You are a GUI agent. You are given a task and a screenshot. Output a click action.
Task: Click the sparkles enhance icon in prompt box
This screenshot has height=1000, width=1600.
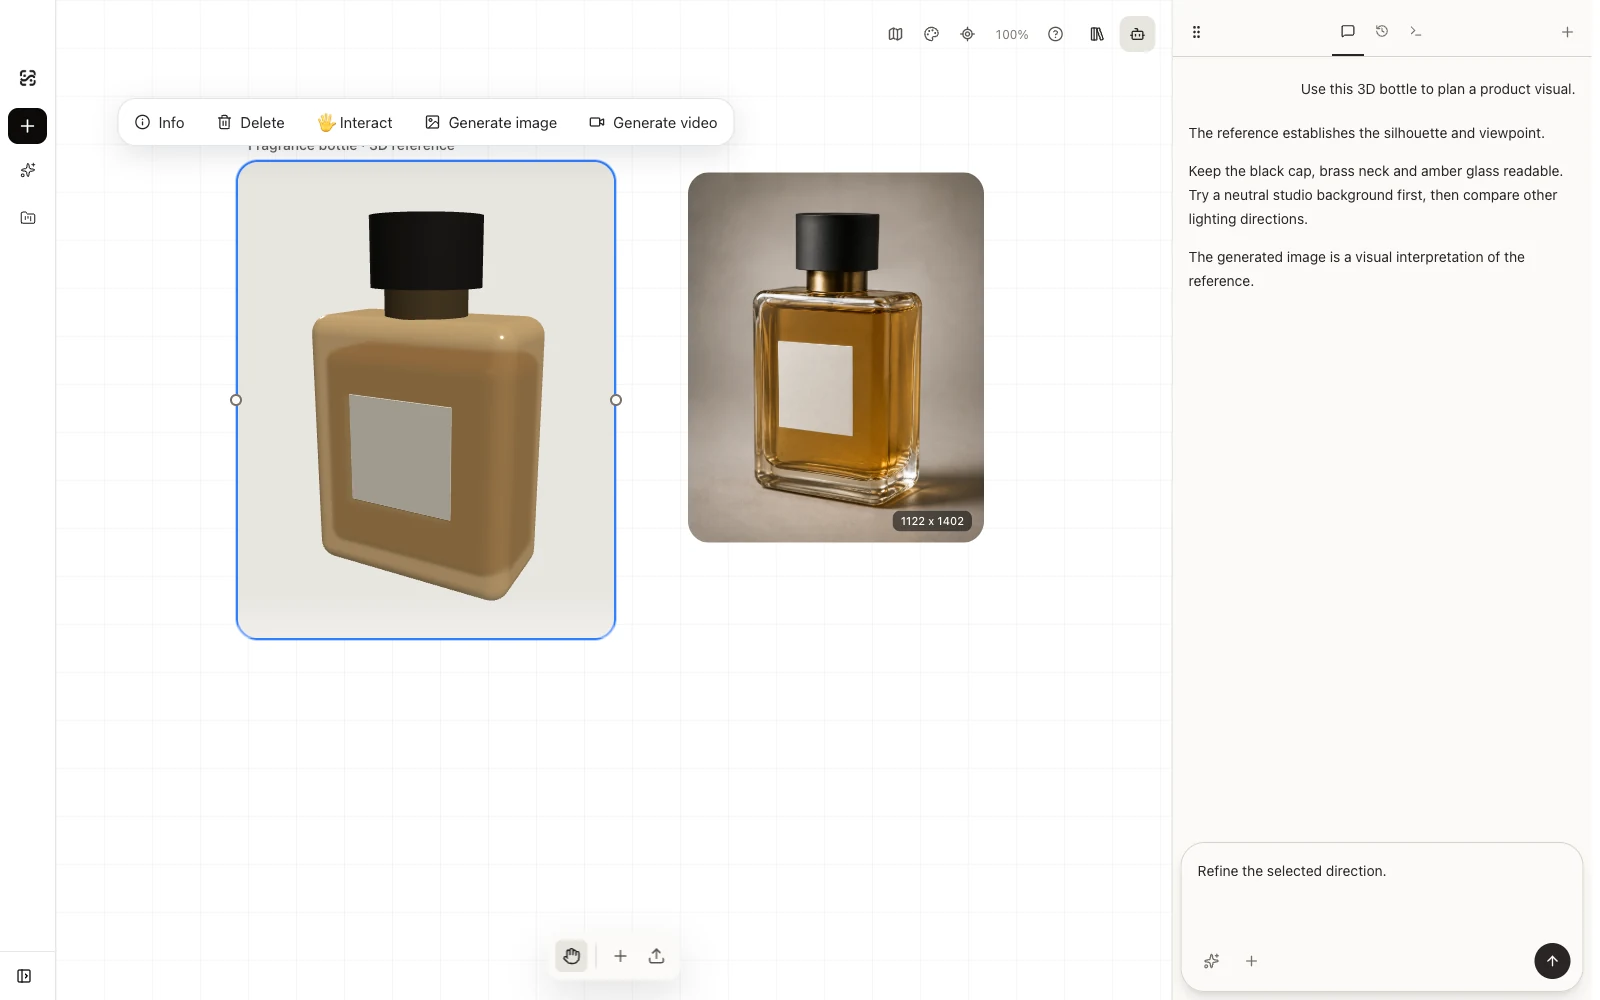click(x=1211, y=961)
